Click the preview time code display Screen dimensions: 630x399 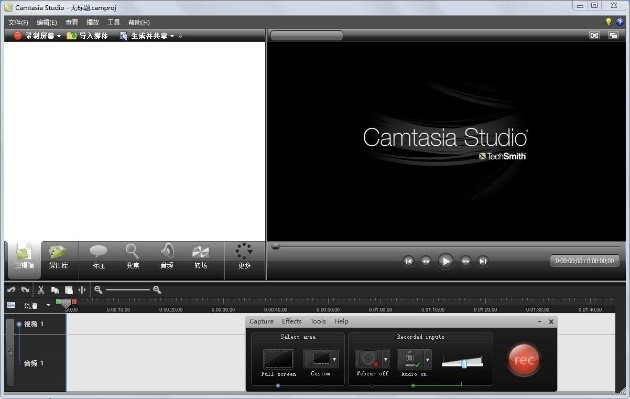click(x=585, y=261)
